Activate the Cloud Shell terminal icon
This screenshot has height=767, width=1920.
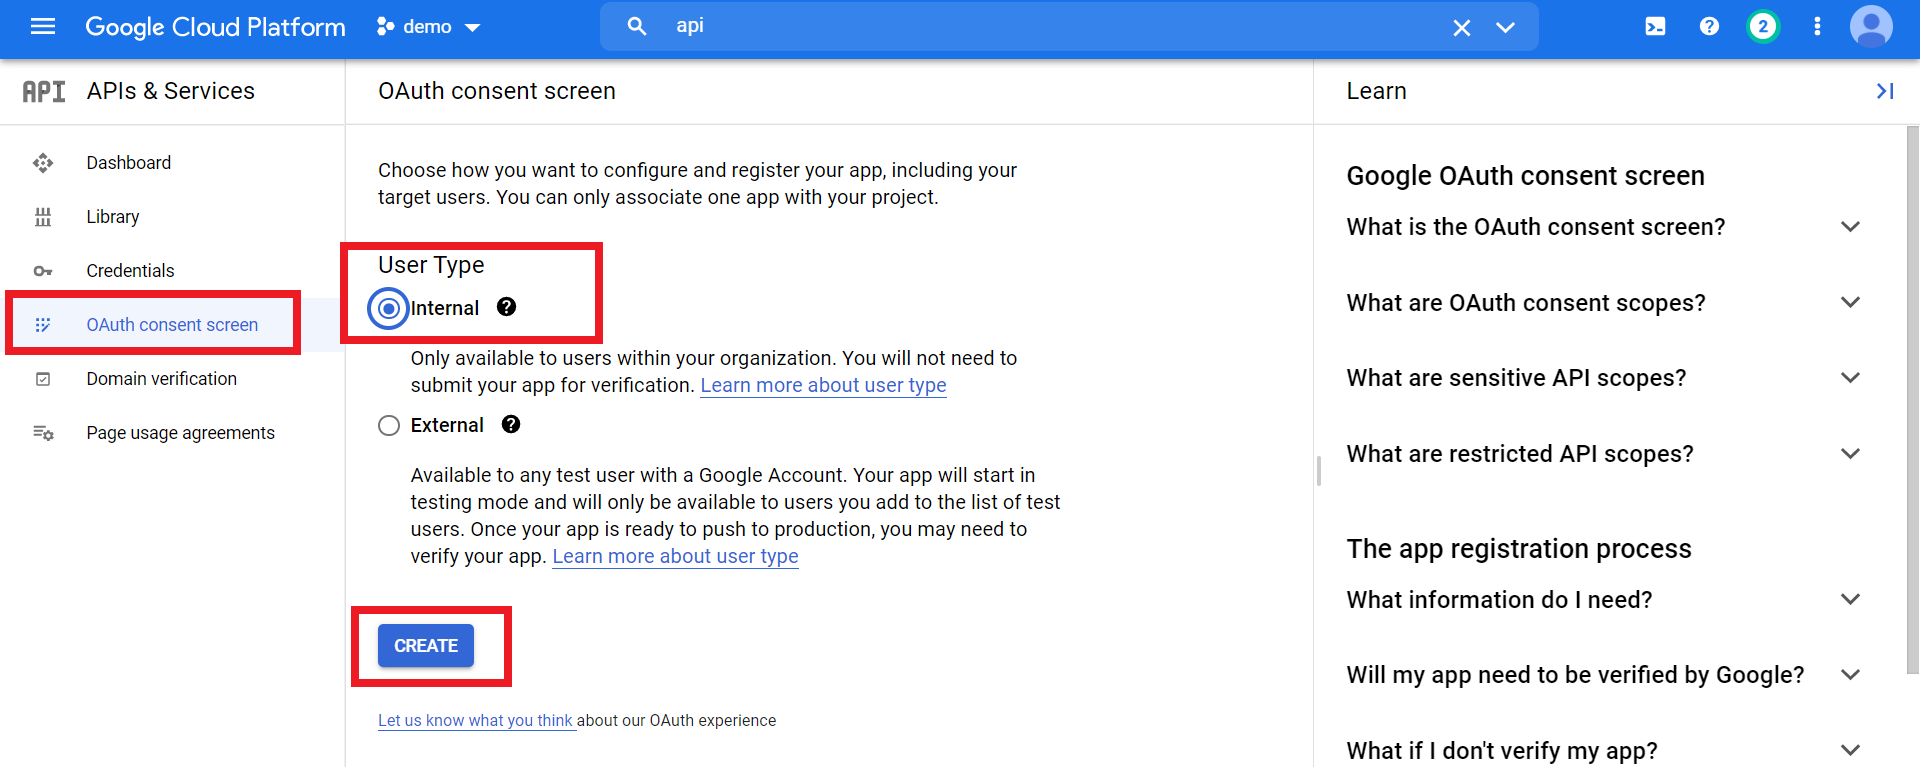1655,27
